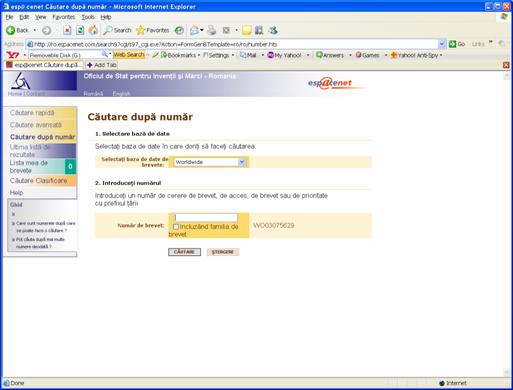Open Yahoo toolbar Settings

[216, 55]
